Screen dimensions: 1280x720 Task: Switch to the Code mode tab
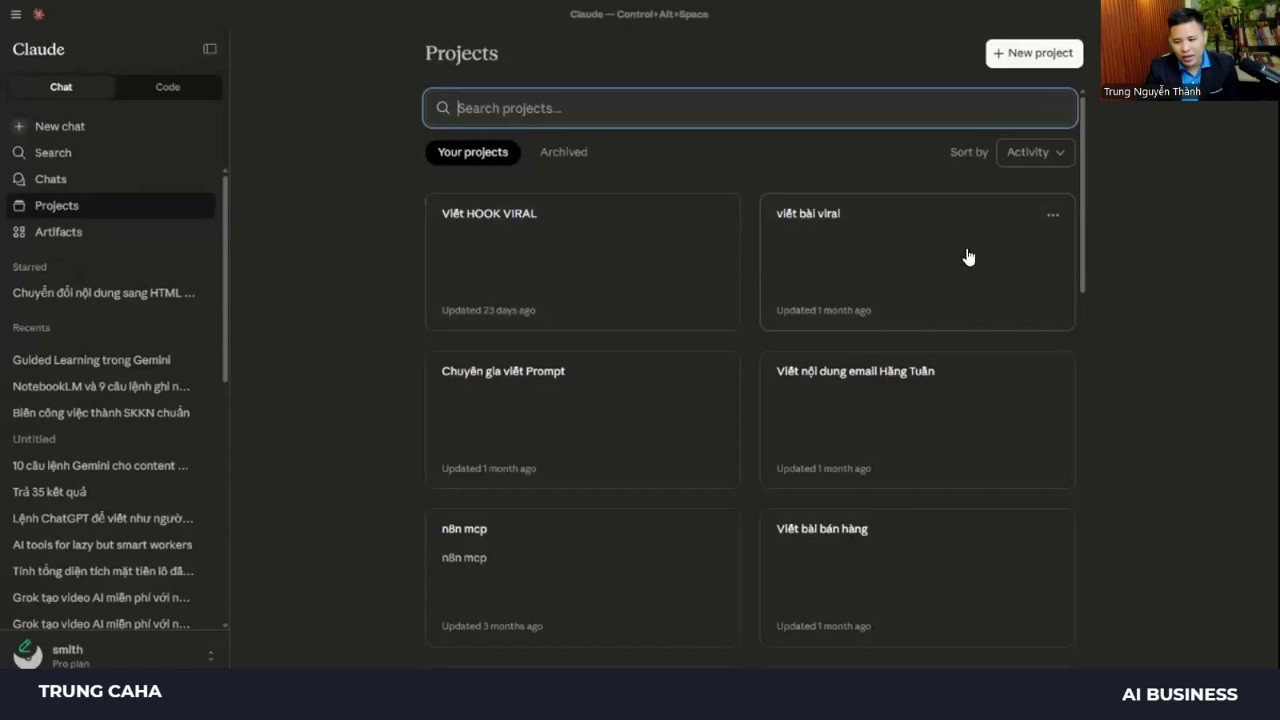[168, 87]
